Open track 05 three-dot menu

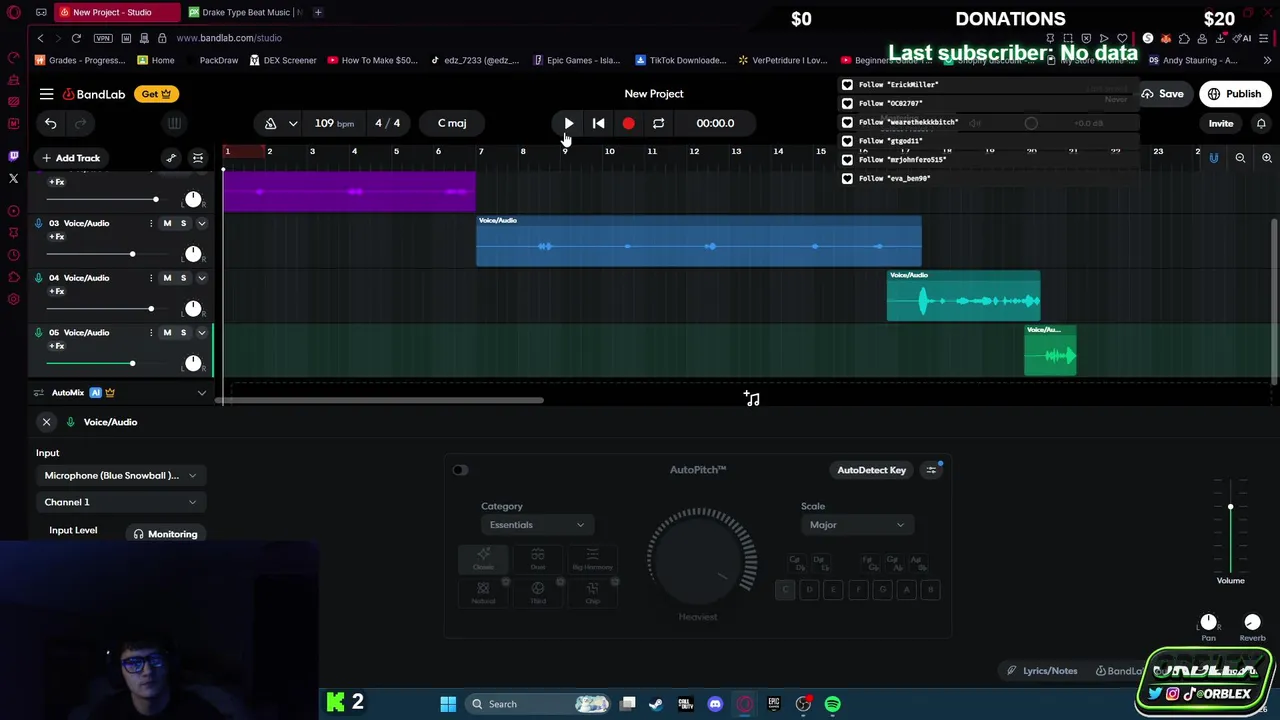[151, 332]
